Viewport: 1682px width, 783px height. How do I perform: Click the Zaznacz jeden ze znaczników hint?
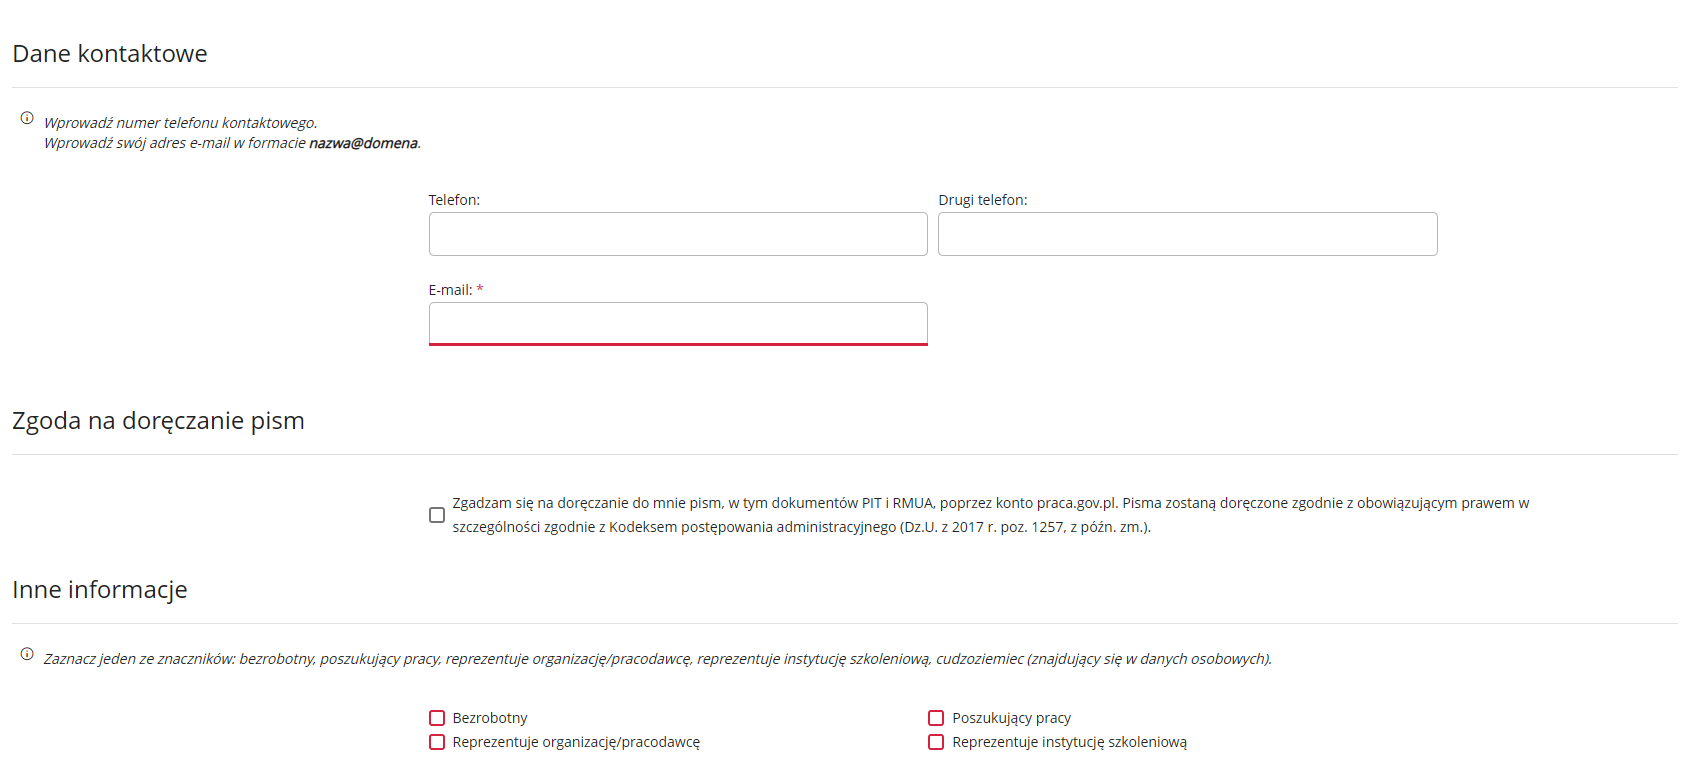[x=657, y=659]
